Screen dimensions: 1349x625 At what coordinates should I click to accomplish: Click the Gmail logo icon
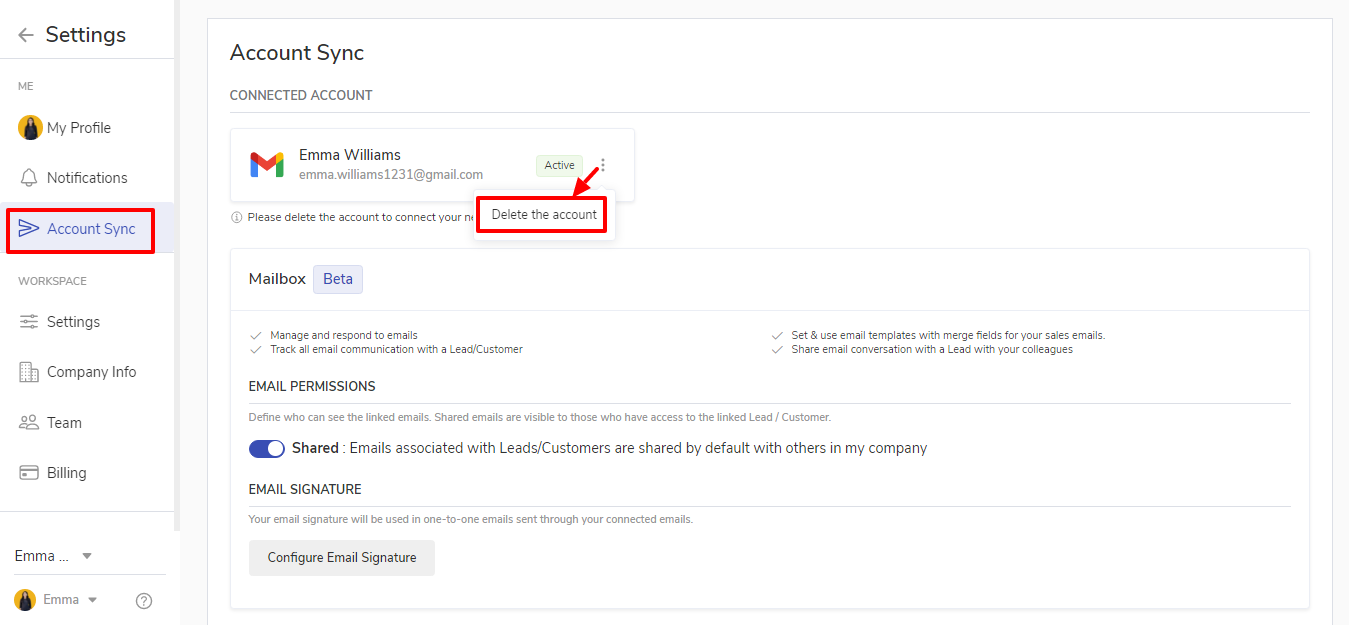[267, 165]
